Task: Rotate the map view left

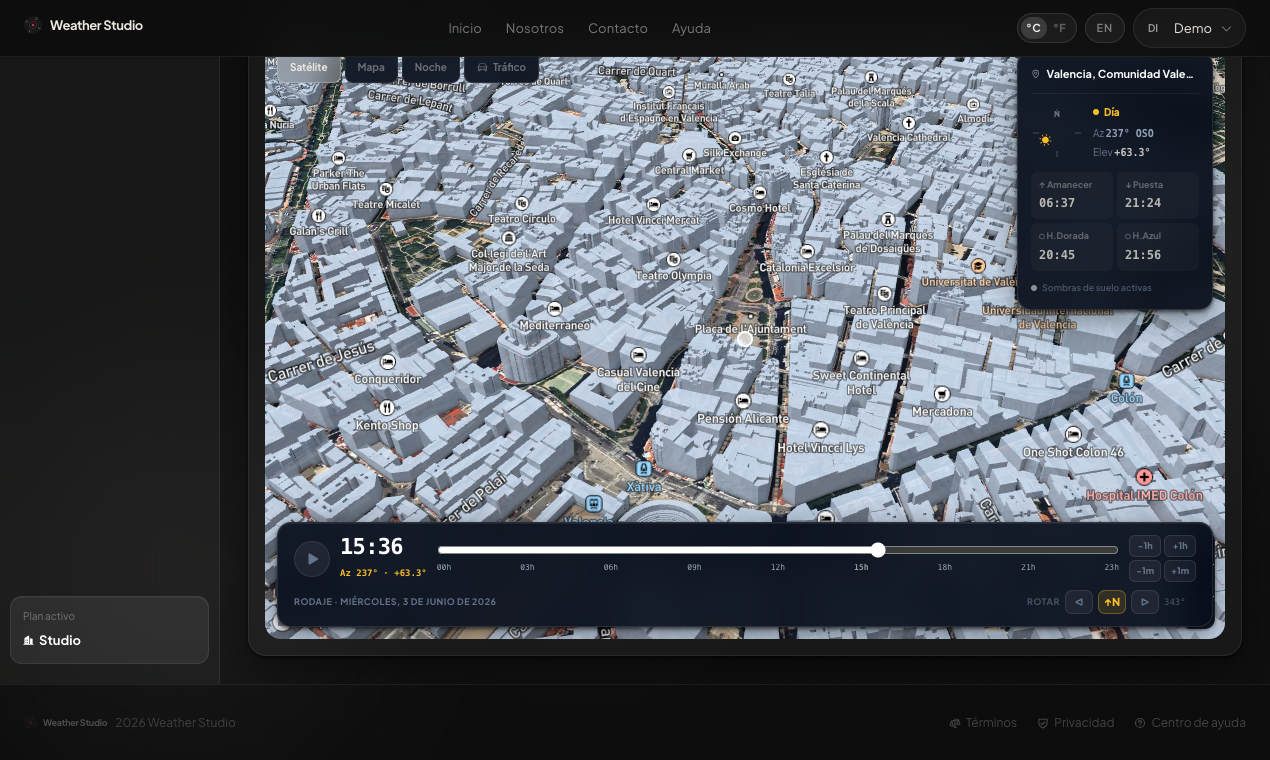Action: point(1078,602)
